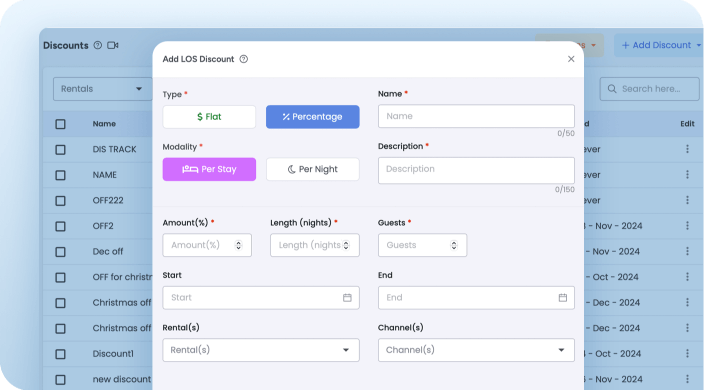Click the OFF222 row name

pos(108,200)
